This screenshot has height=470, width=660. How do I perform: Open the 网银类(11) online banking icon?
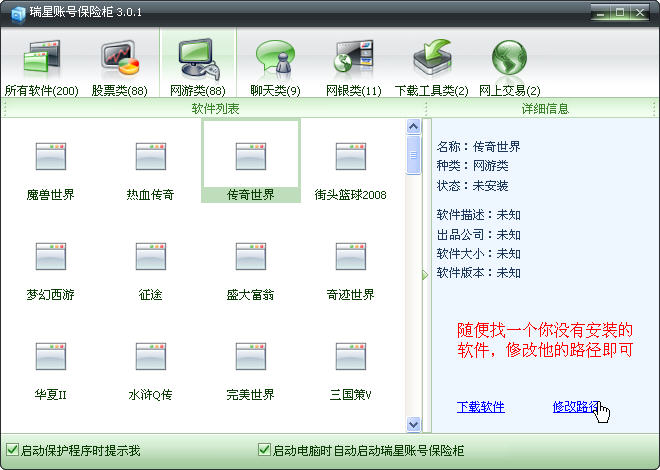pyautogui.click(x=354, y=58)
